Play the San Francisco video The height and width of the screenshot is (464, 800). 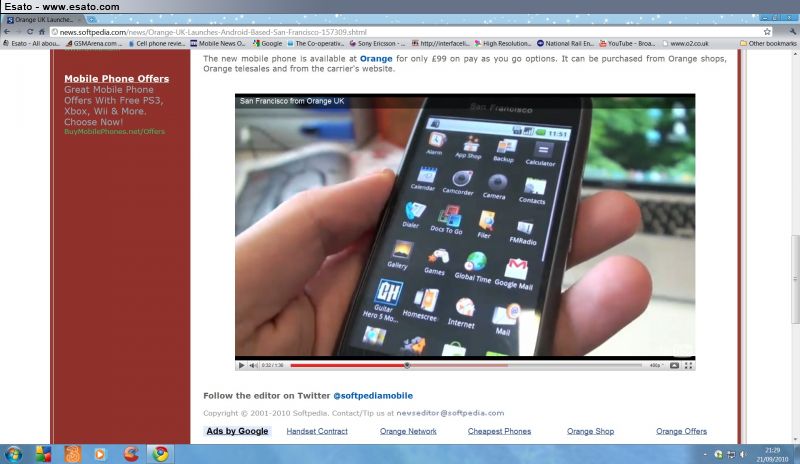241,365
